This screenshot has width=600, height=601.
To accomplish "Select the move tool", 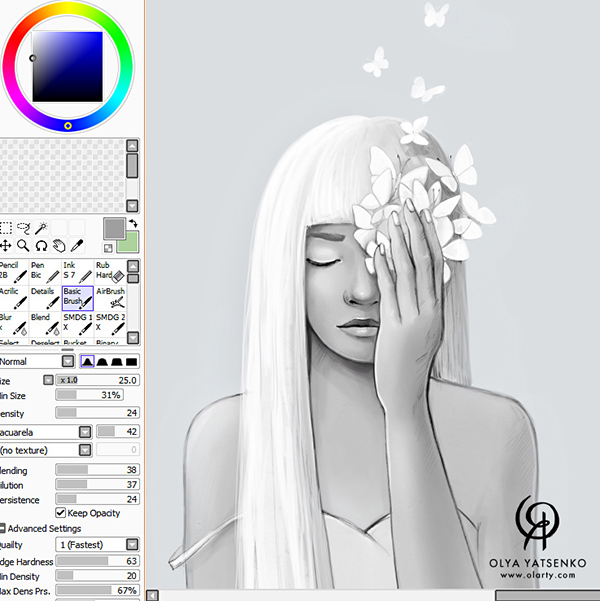I will pos(5,246).
